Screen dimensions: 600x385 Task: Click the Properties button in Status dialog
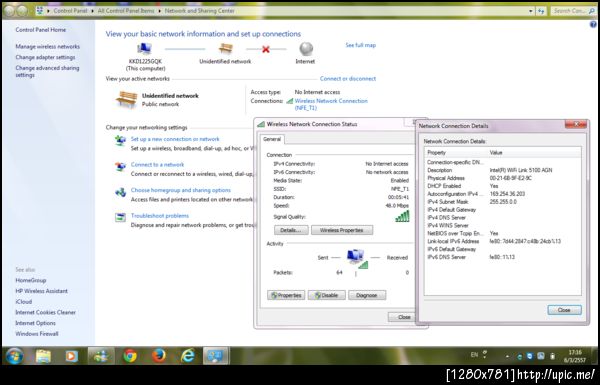286,295
